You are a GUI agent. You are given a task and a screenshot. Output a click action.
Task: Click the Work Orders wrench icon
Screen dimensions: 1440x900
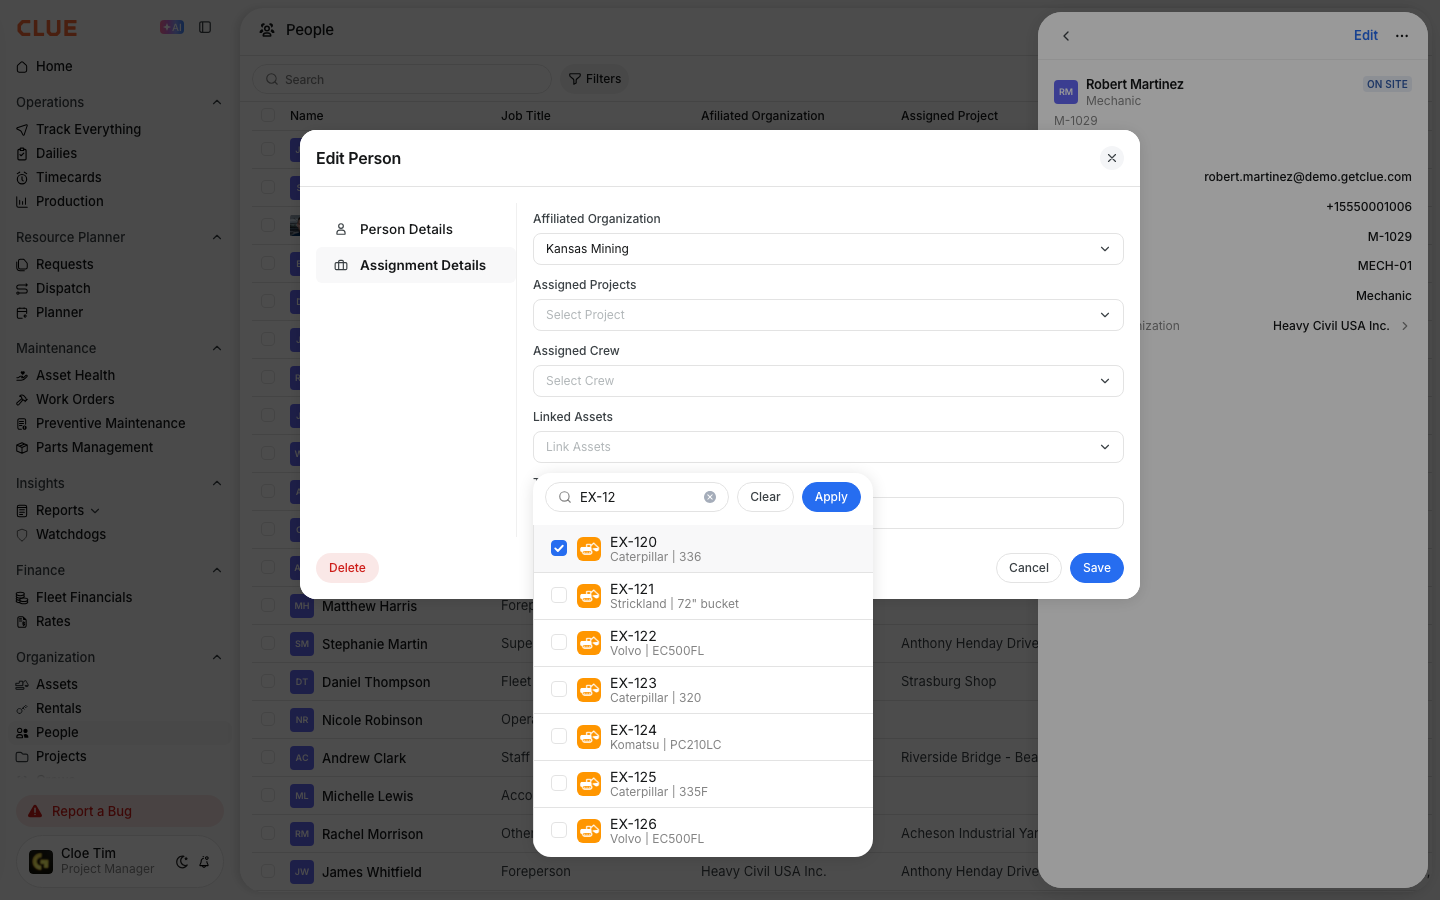(22, 400)
